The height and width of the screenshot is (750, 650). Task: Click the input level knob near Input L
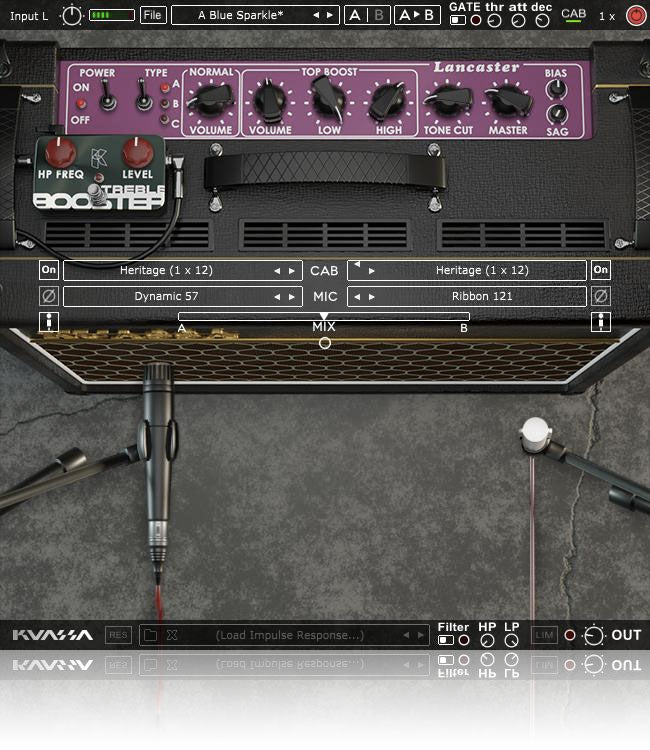pyautogui.click(x=72, y=16)
